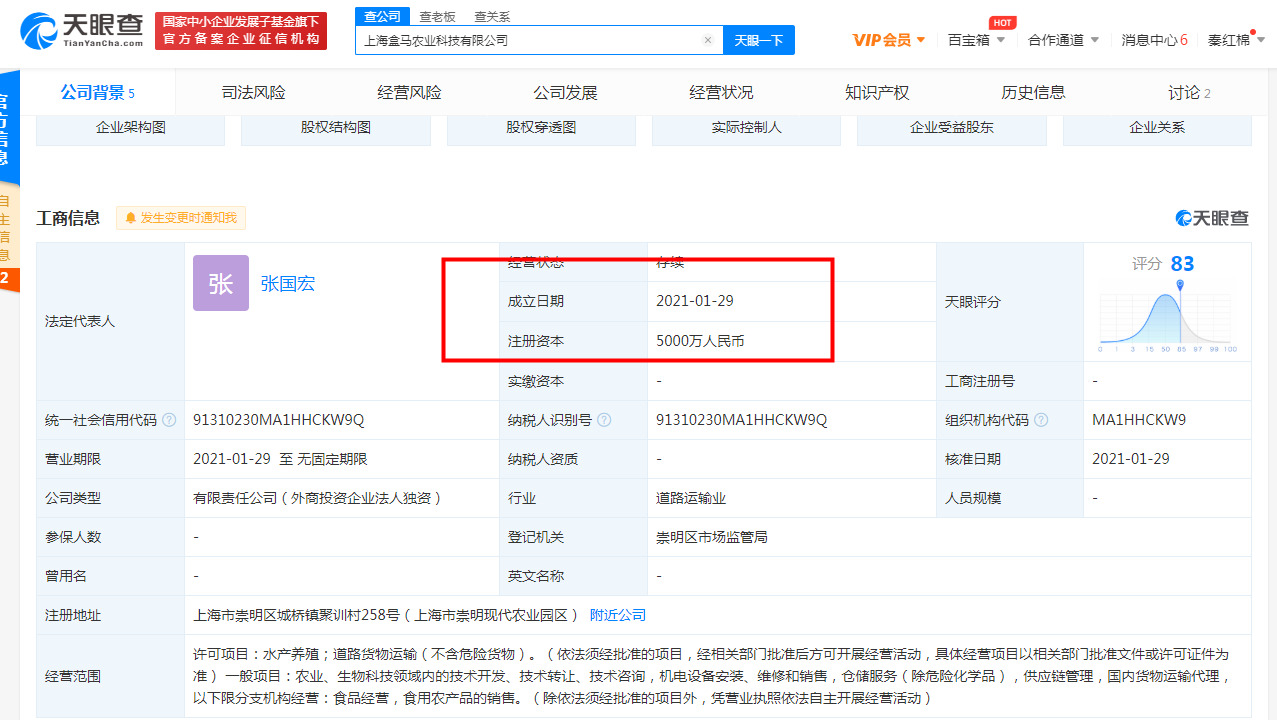The width and height of the screenshot is (1277, 720).
Task: Click the 实际控制人 button
Action: 746,129
